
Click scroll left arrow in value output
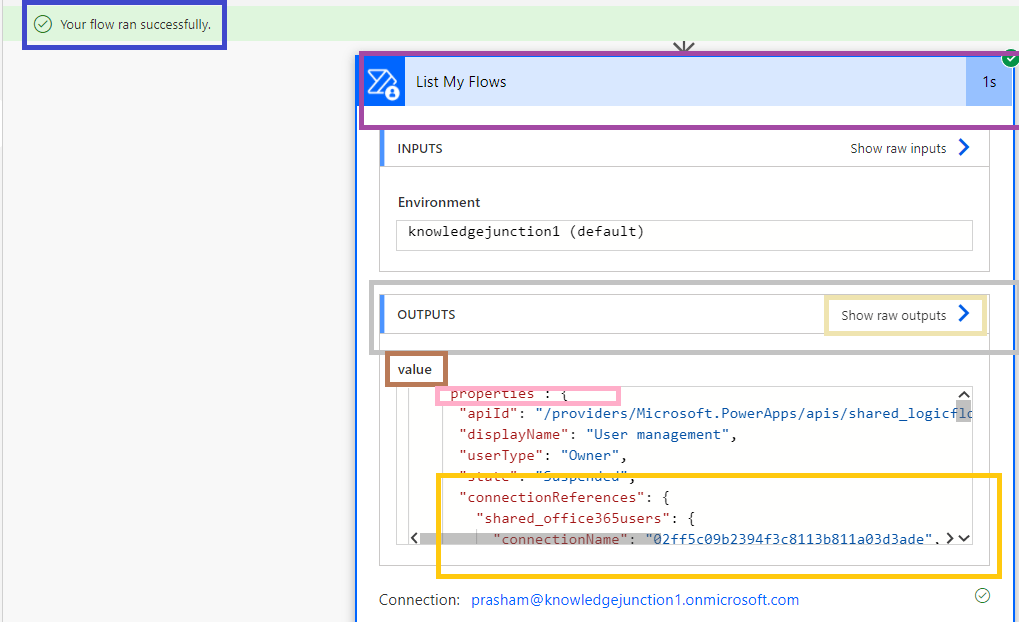(414, 538)
